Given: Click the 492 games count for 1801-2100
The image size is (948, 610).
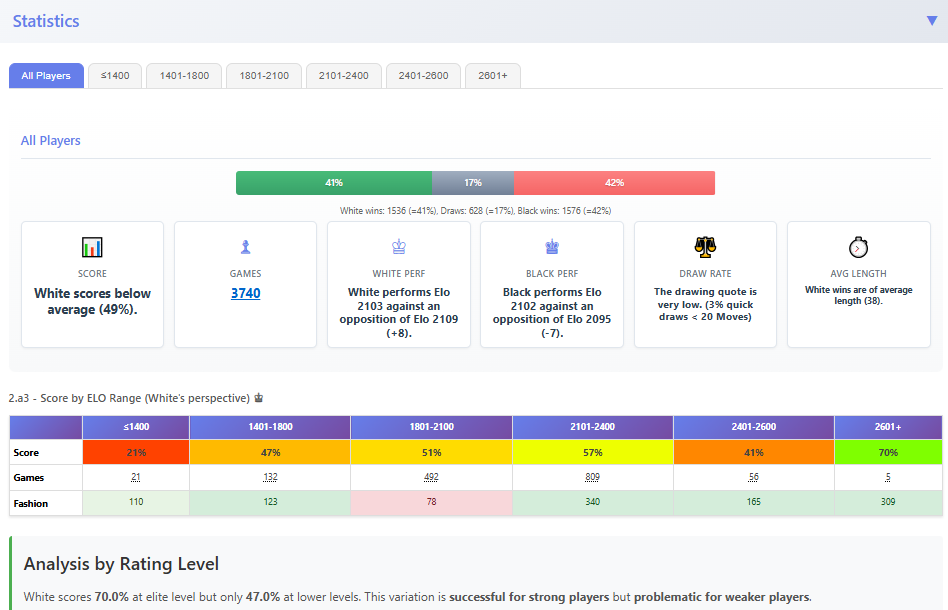Looking at the screenshot, I should tap(431, 478).
